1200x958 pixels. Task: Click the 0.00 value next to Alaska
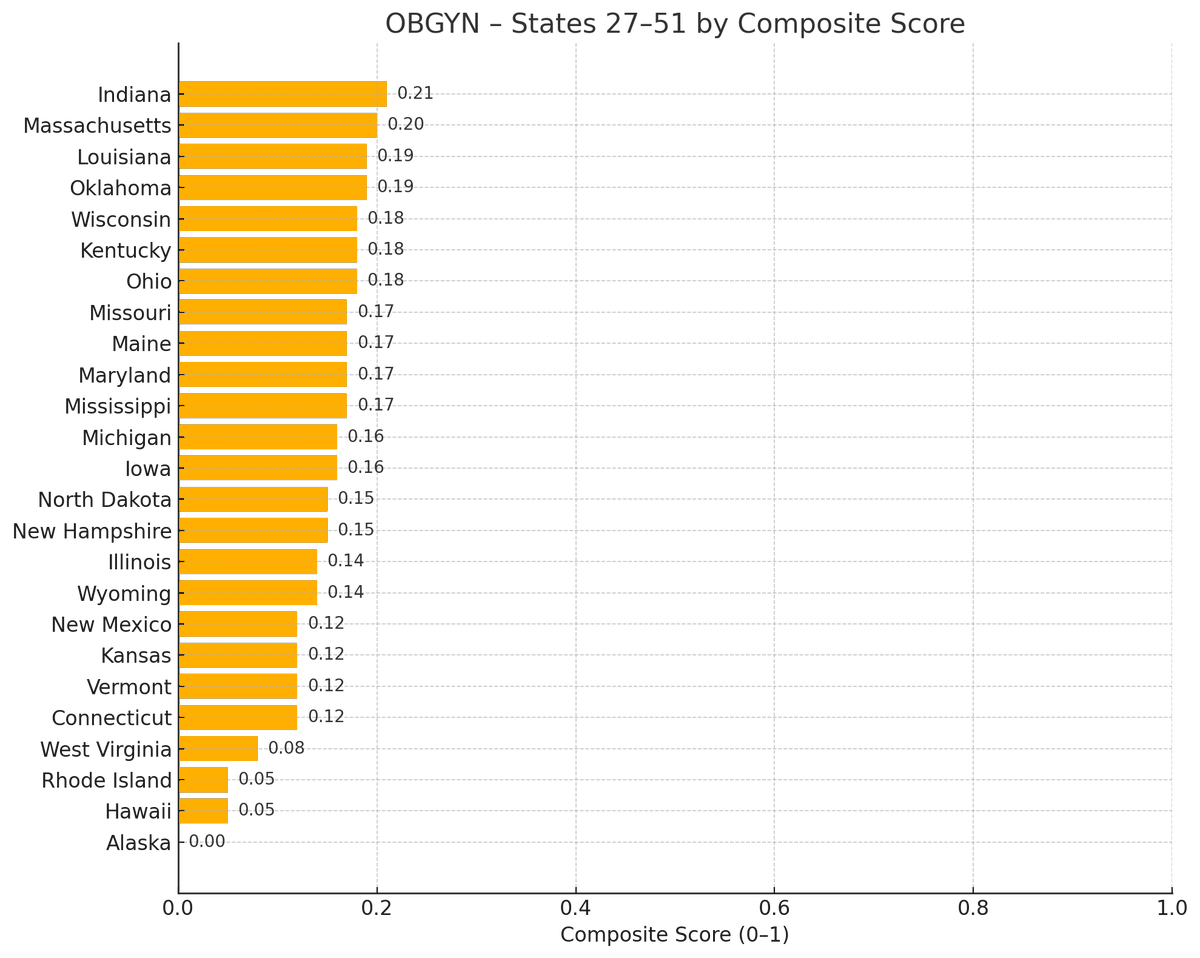point(207,842)
